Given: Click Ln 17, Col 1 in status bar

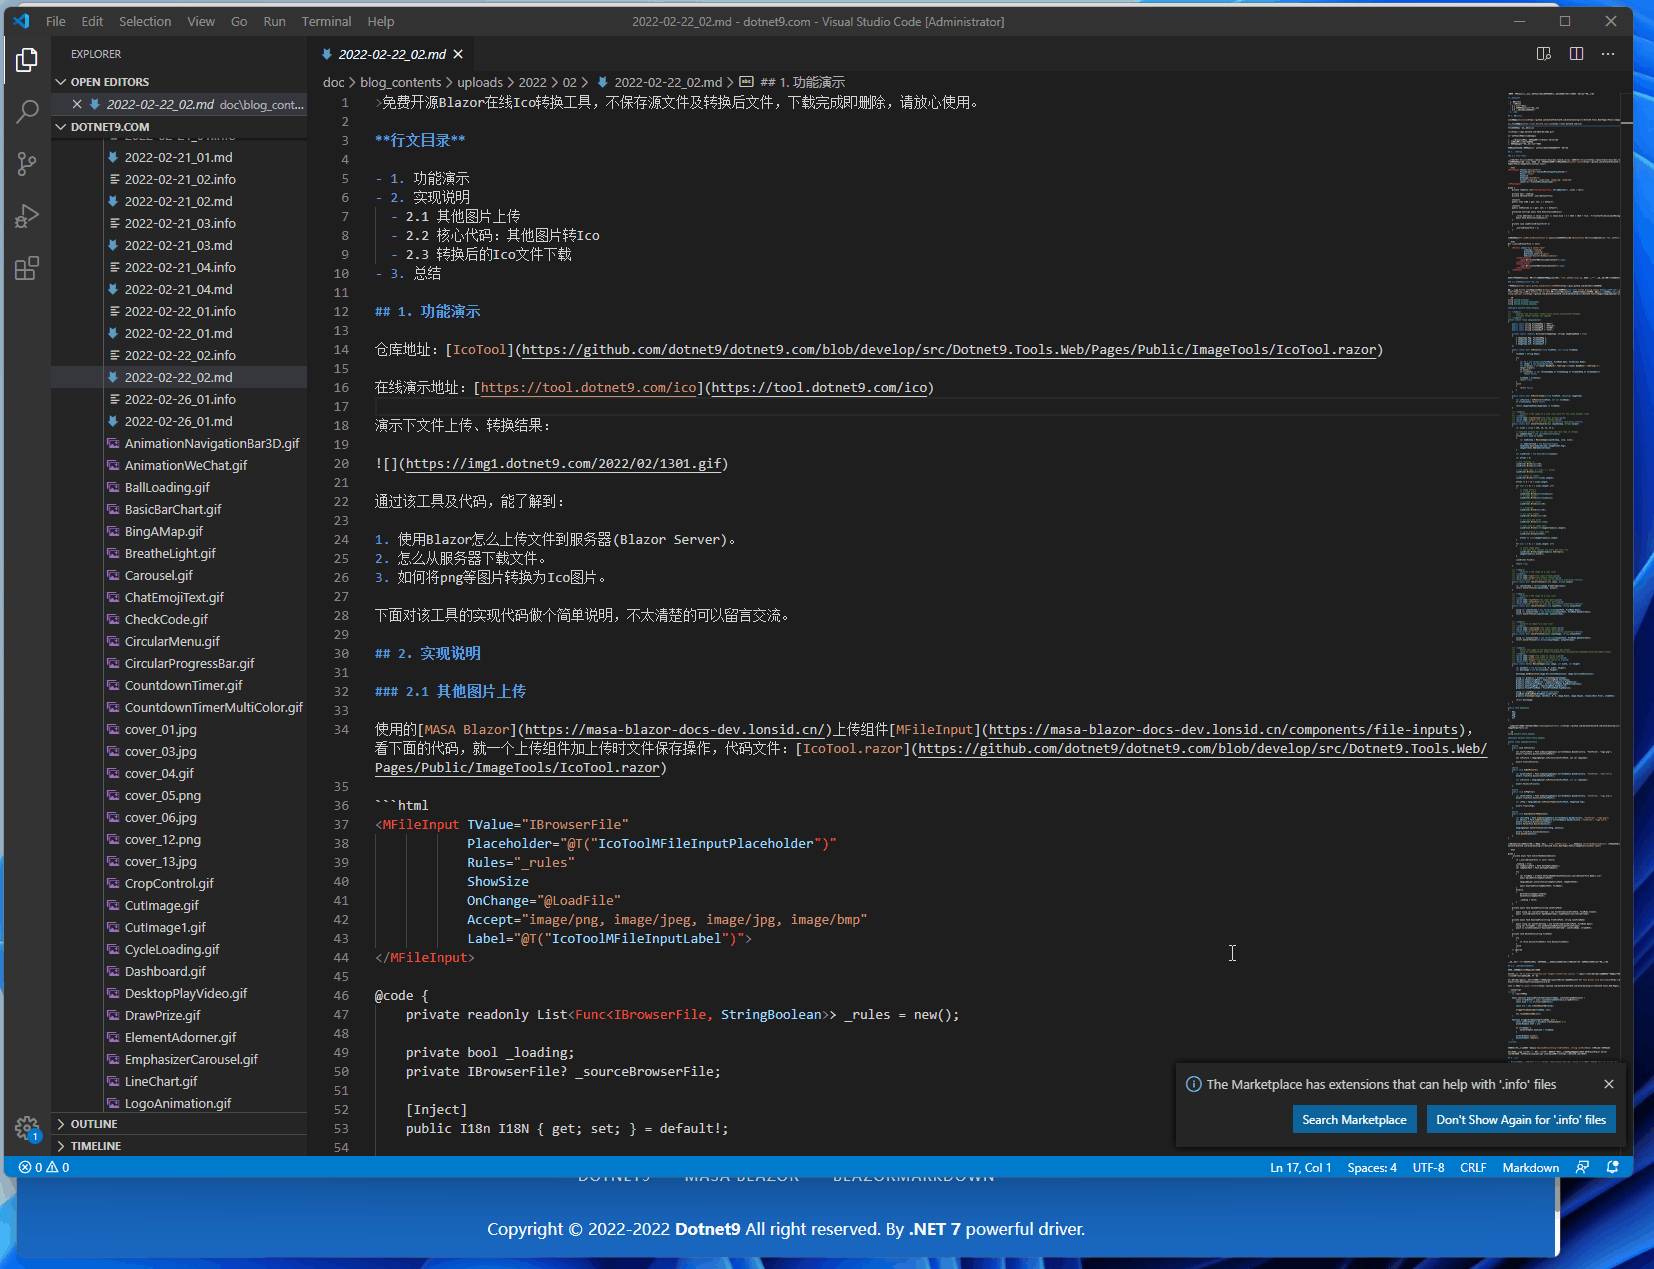Looking at the screenshot, I should [x=1300, y=1167].
